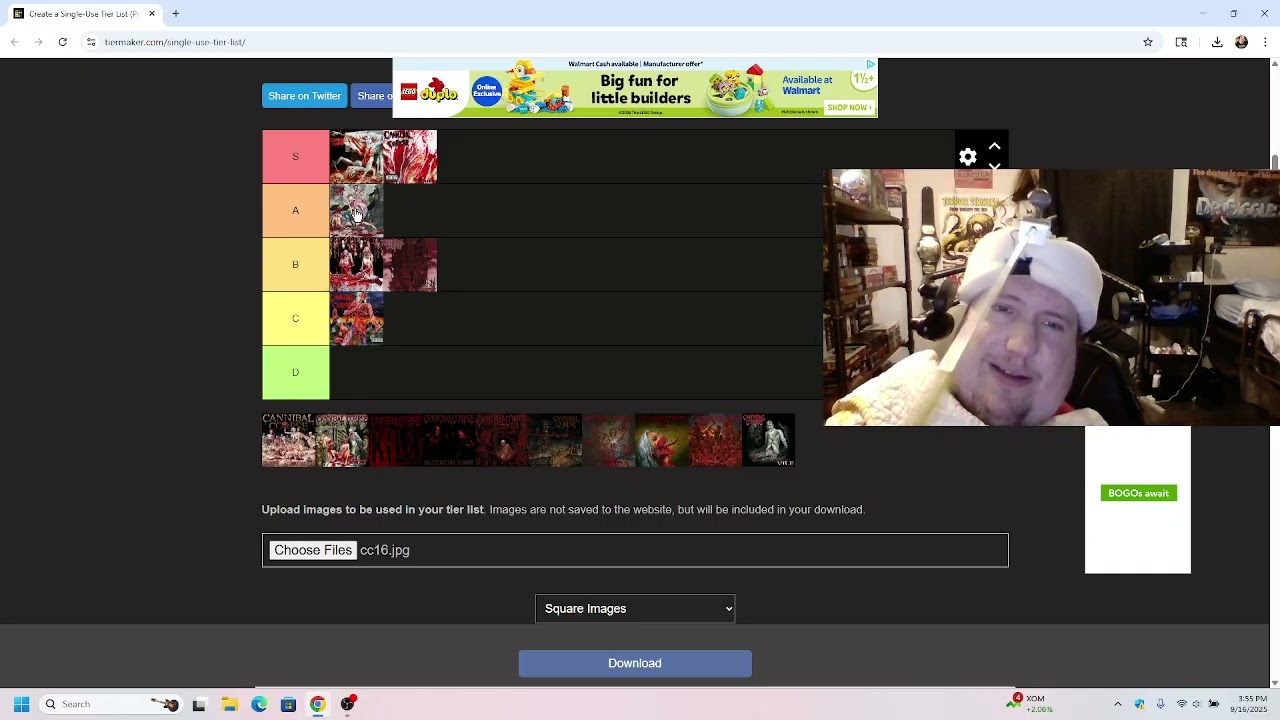The width and height of the screenshot is (1280, 720).
Task: Open the Chrome three-dot menu
Action: coord(1266,42)
